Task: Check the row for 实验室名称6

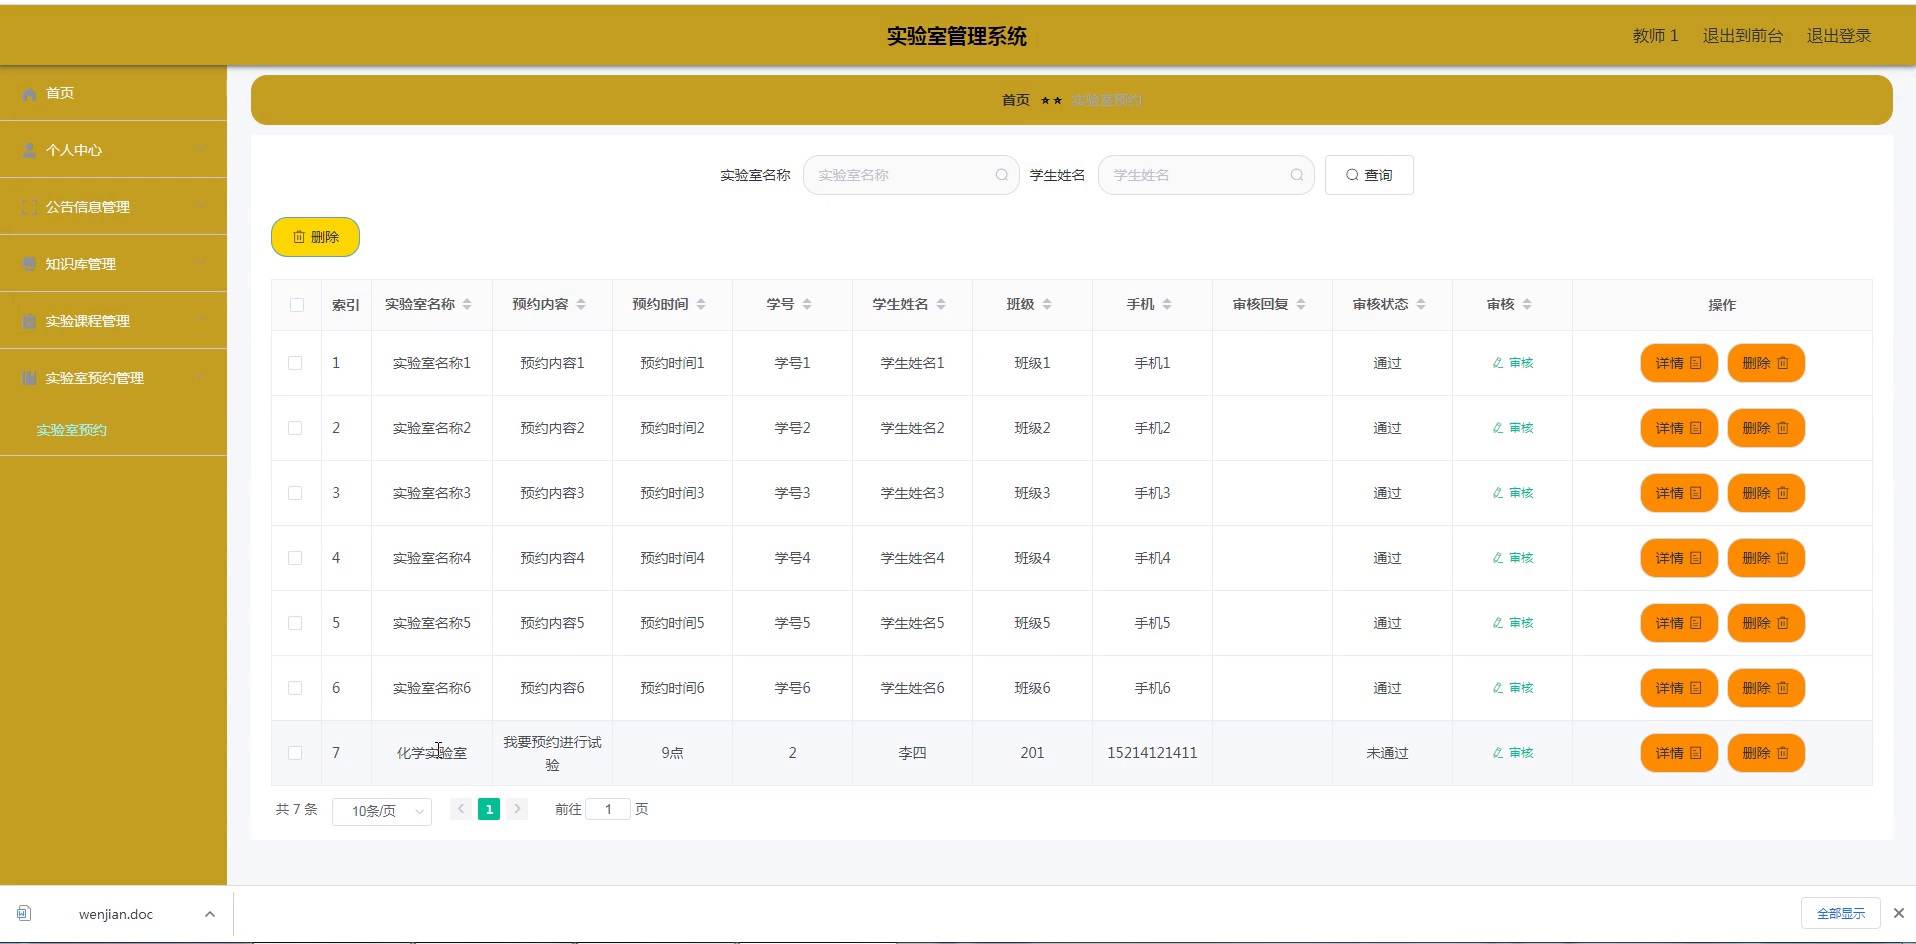Action: click(295, 688)
